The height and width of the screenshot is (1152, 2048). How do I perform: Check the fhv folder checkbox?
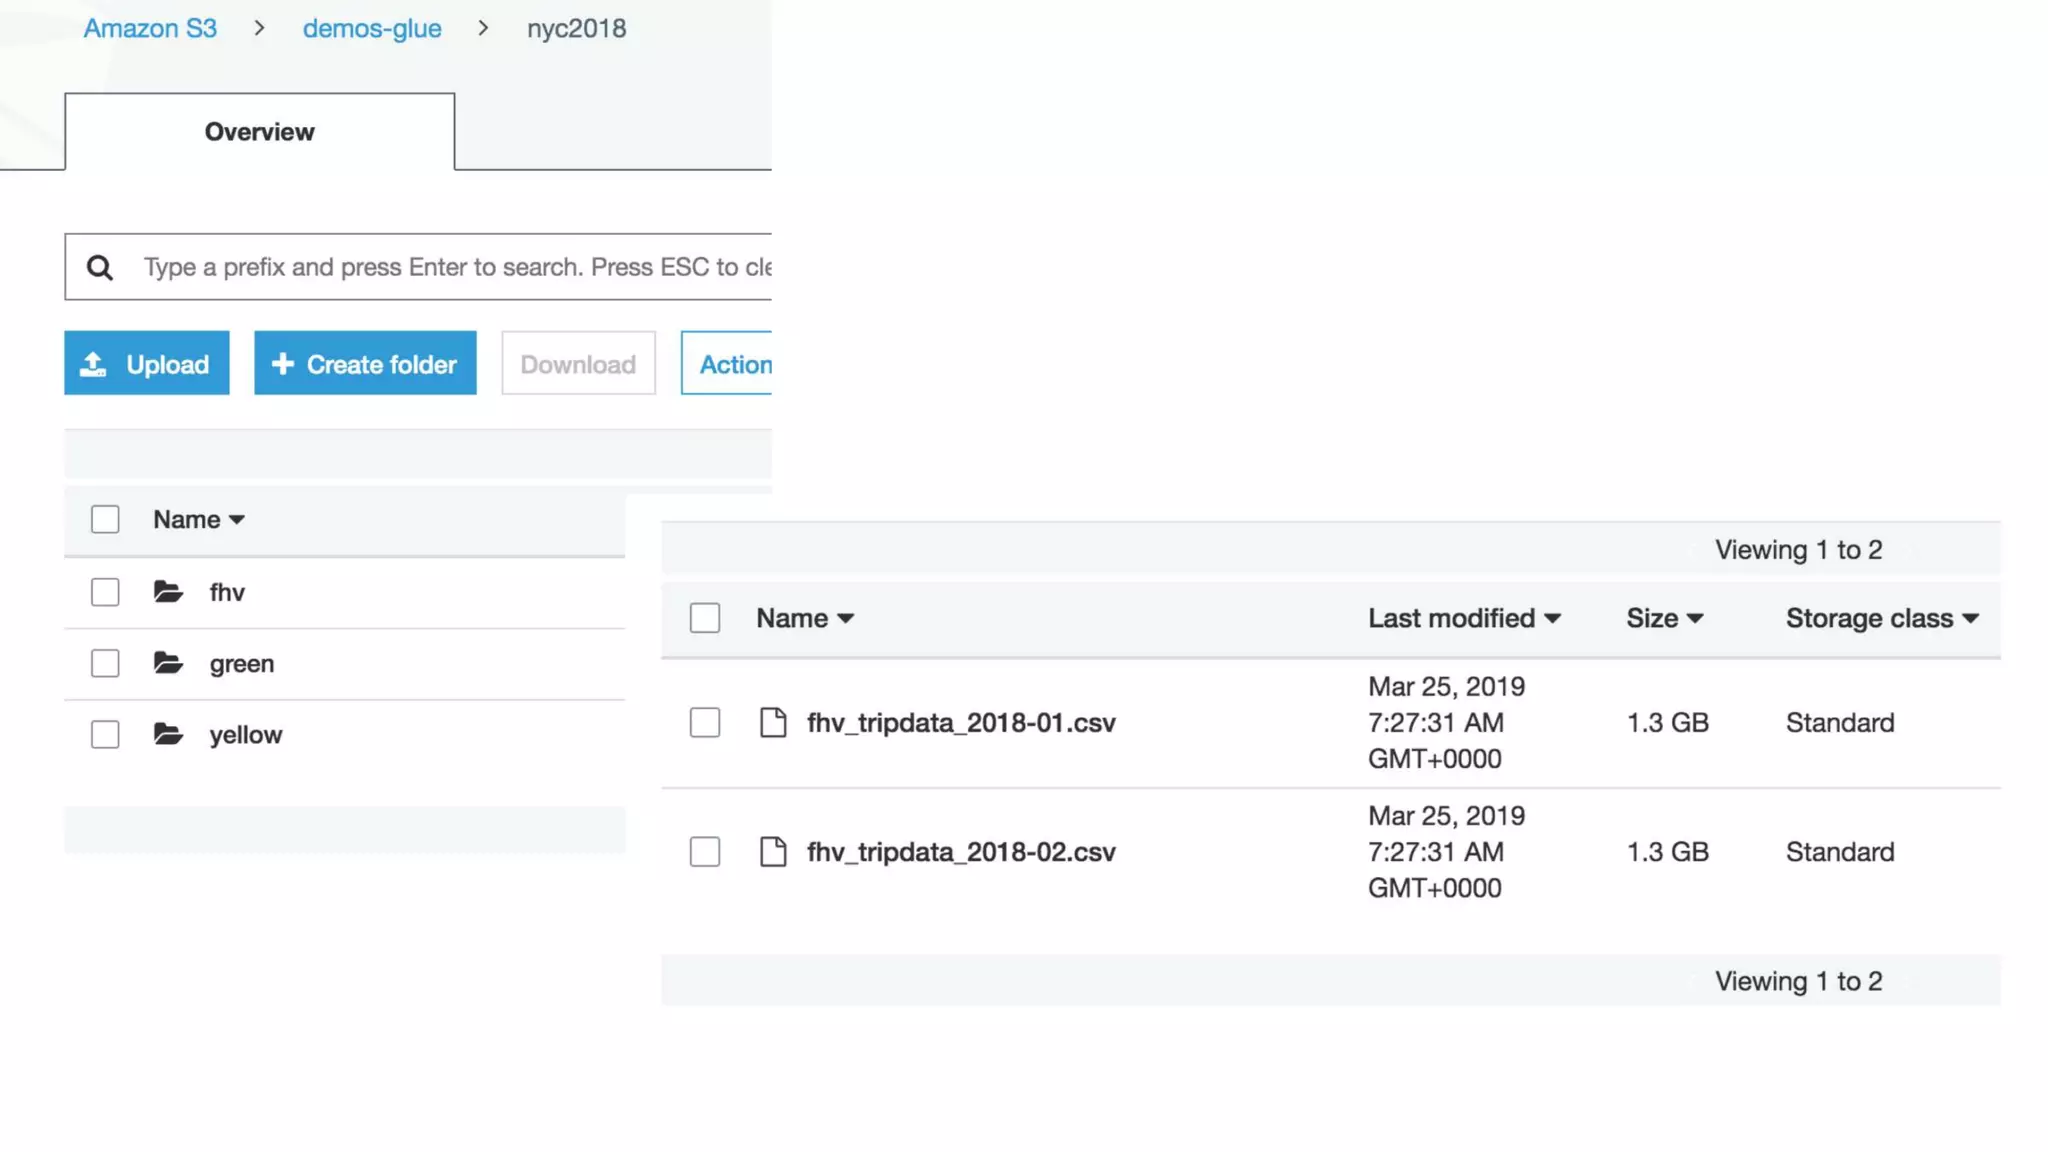pyautogui.click(x=105, y=592)
